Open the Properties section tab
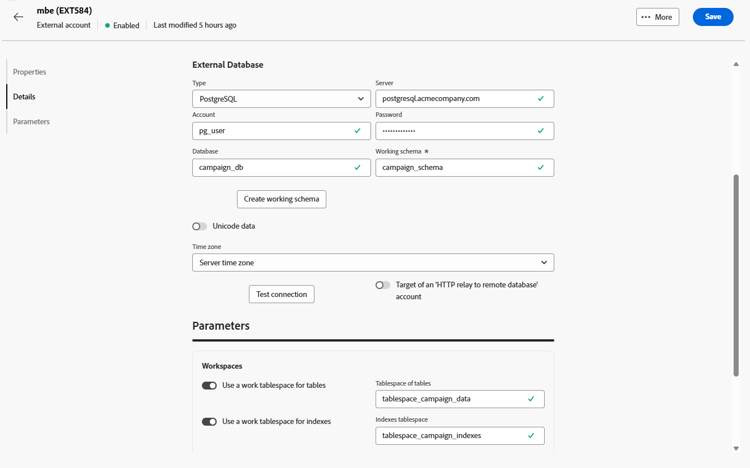Image resolution: width=750 pixels, height=468 pixels. coord(29,72)
